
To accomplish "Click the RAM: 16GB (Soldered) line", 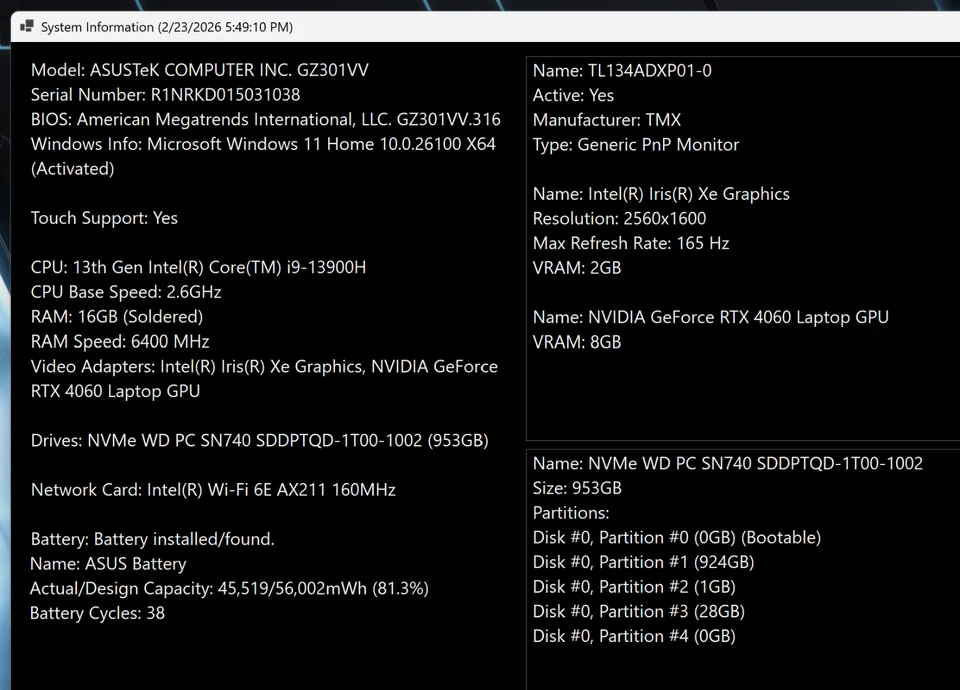I will 117,317.
